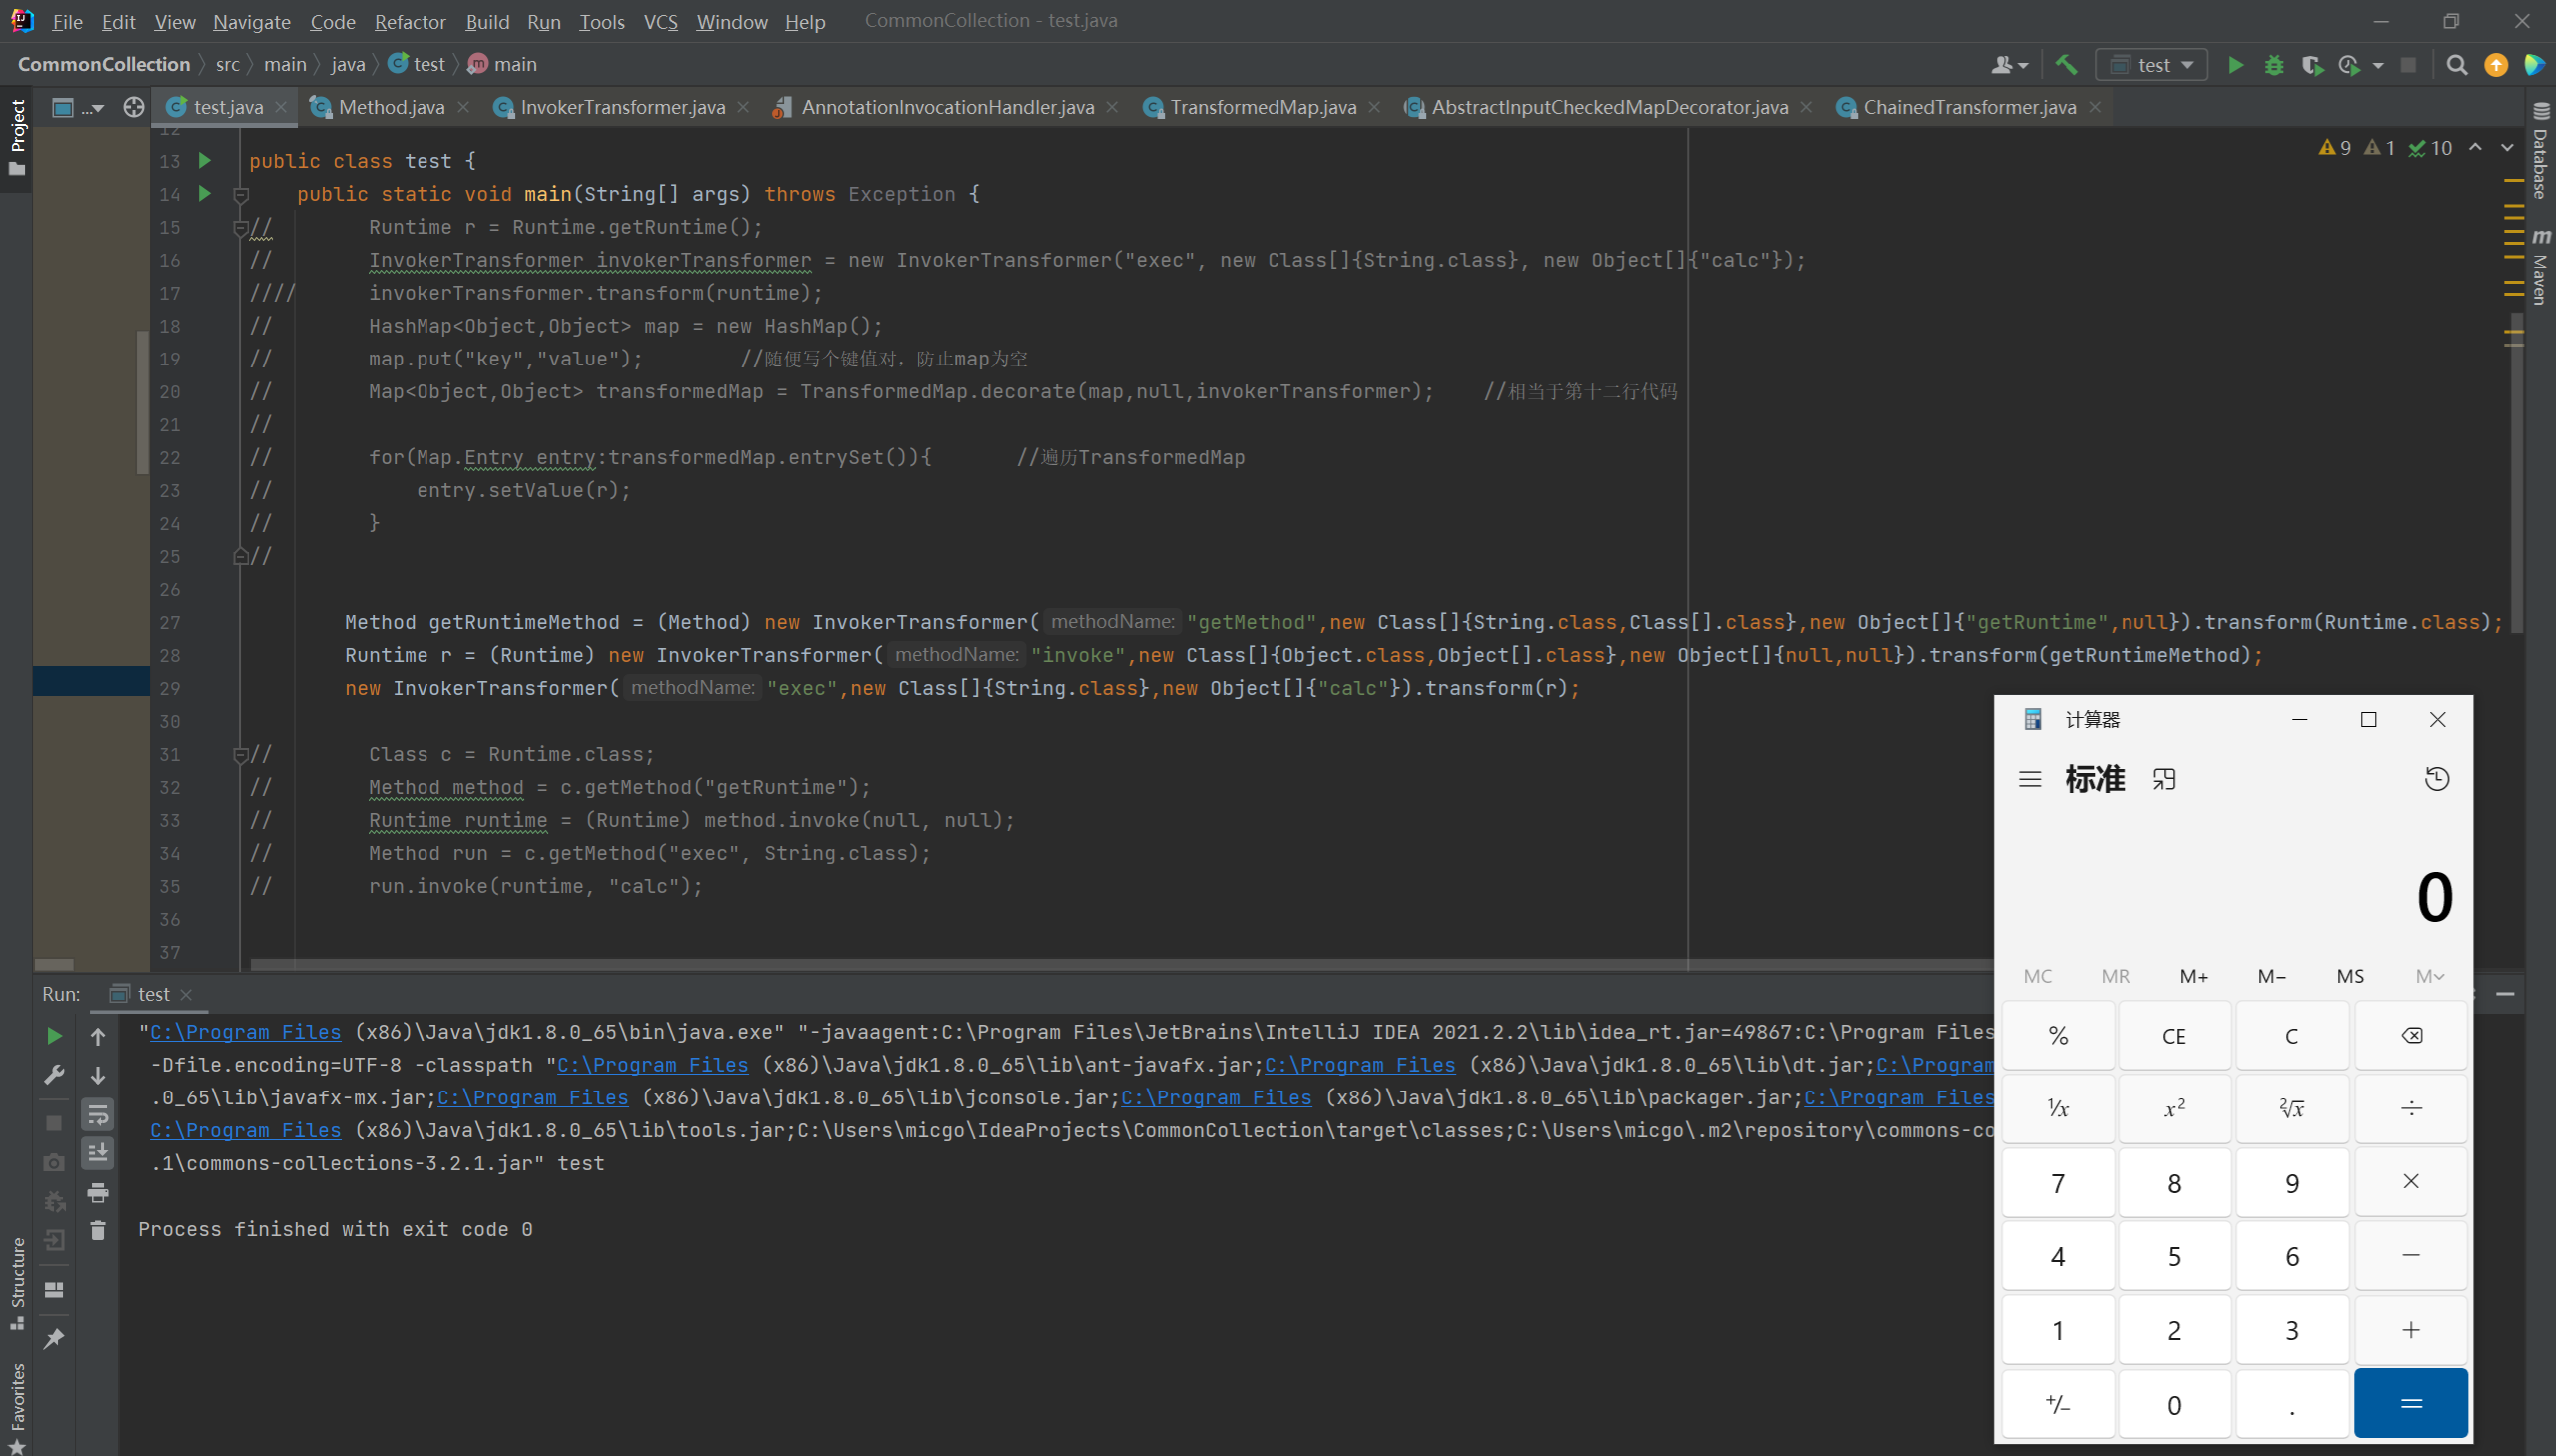The height and width of the screenshot is (1456, 2556).
Task: Open Calculator M memory list dropdown
Action: click(x=2430, y=976)
